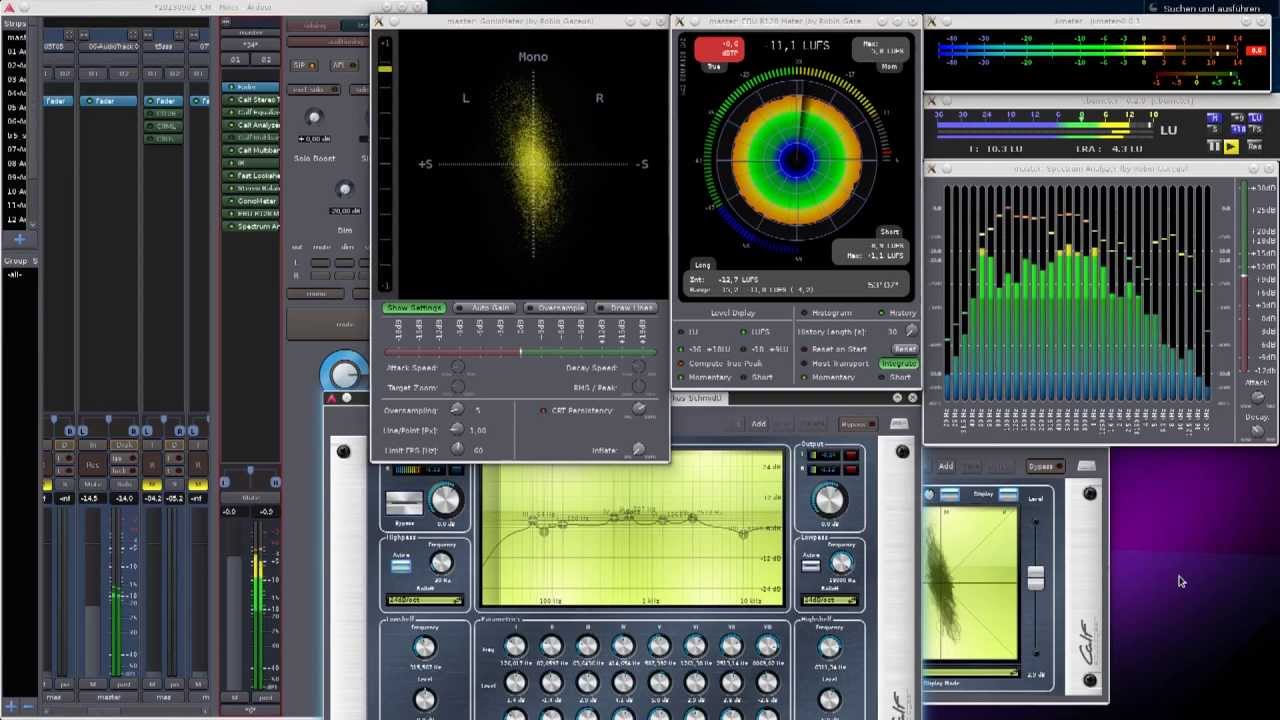This screenshot has width=1280, height=720.
Task: Click the Oversampling knob
Action: (457, 410)
